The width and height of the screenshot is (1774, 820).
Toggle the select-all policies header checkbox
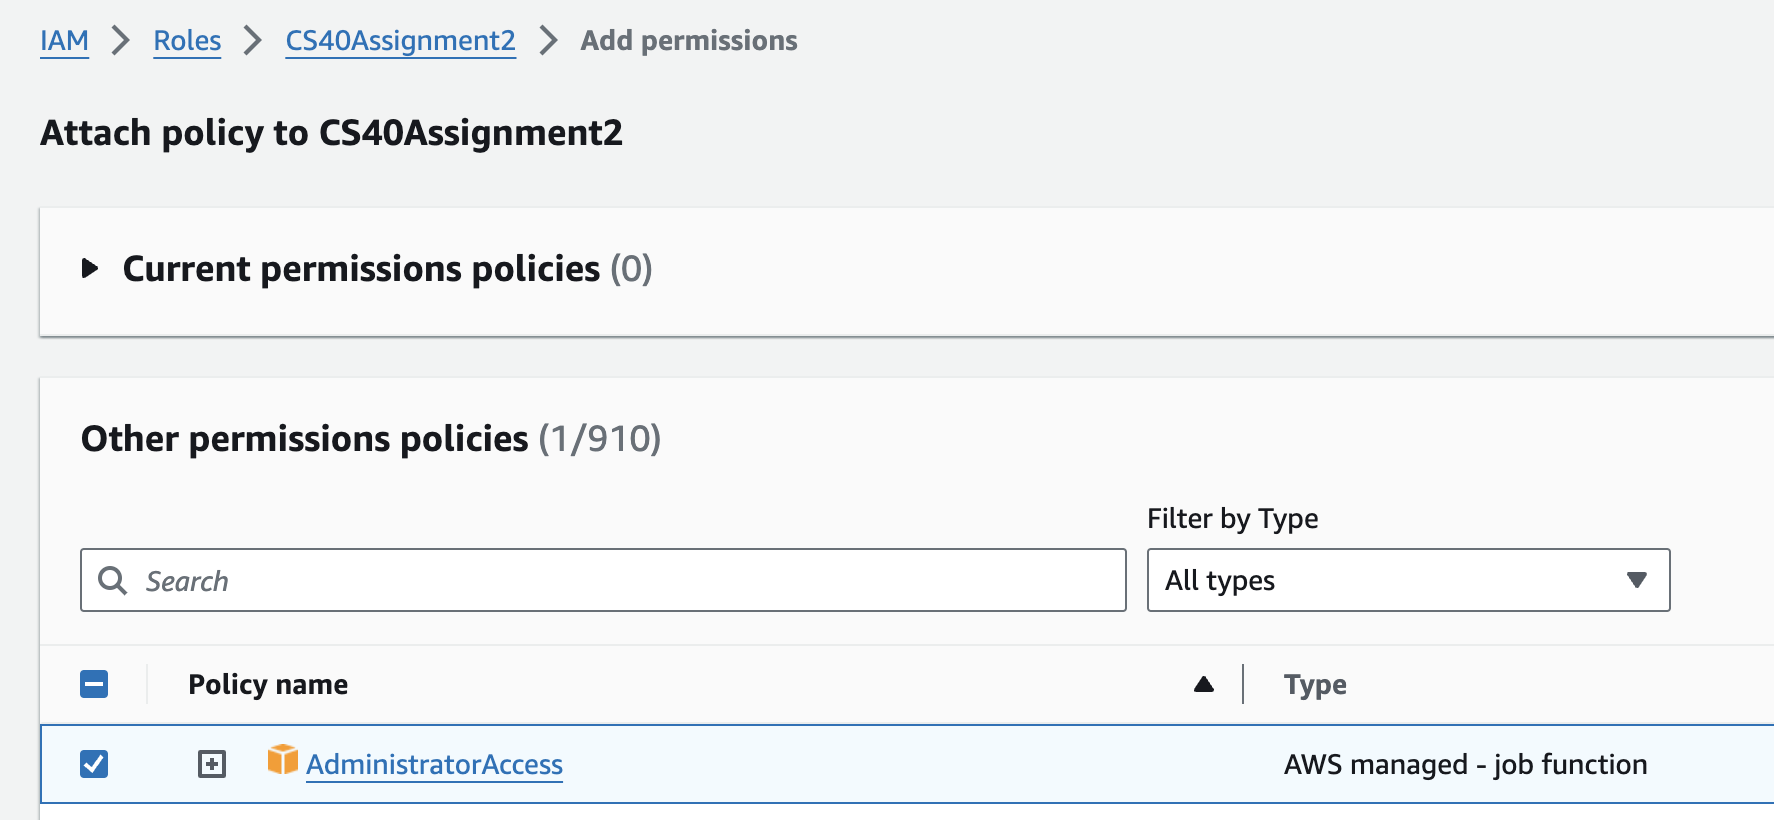pyautogui.click(x=94, y=684)
